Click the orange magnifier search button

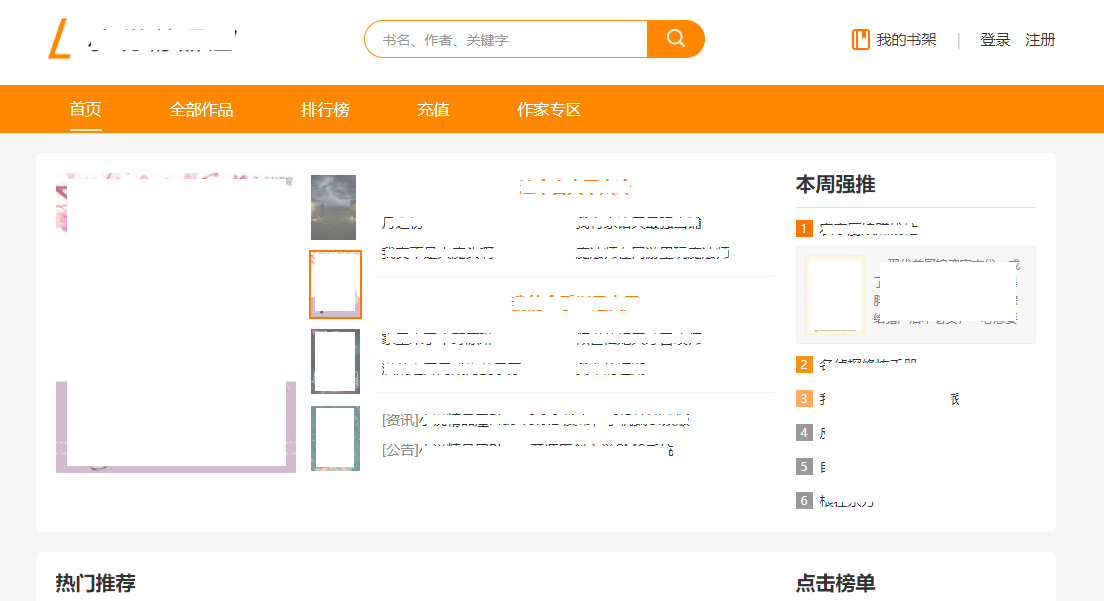coord(676,39)
